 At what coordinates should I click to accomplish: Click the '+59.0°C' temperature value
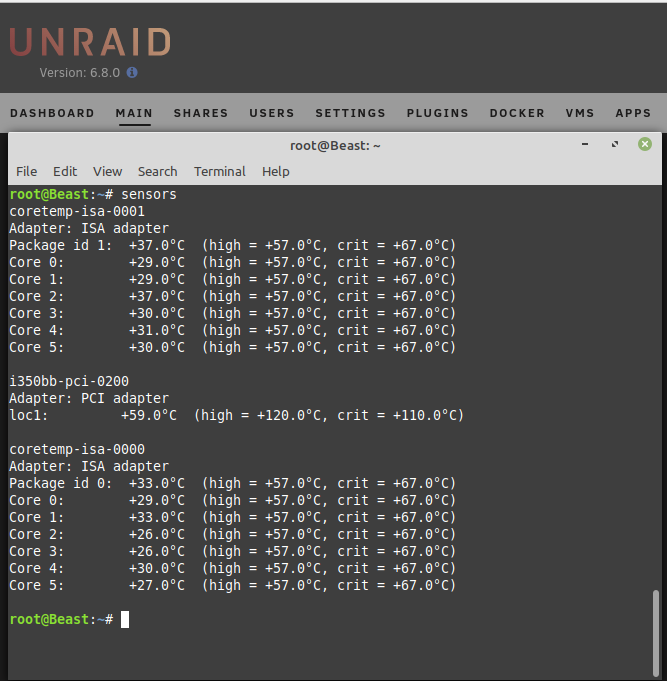tap(149, 415)
